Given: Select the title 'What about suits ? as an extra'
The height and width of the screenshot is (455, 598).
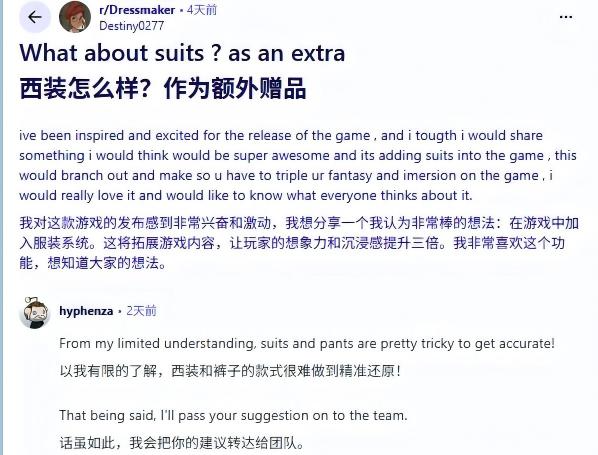Looking at the screenshot, I should click(x=182, y=53).
